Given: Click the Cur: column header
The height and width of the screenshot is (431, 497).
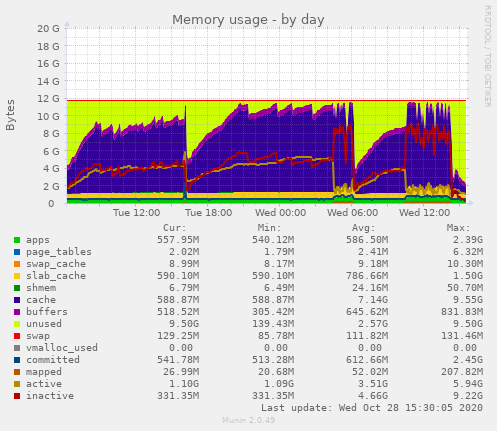Looking at the screenshot, I should pos(175,228).
